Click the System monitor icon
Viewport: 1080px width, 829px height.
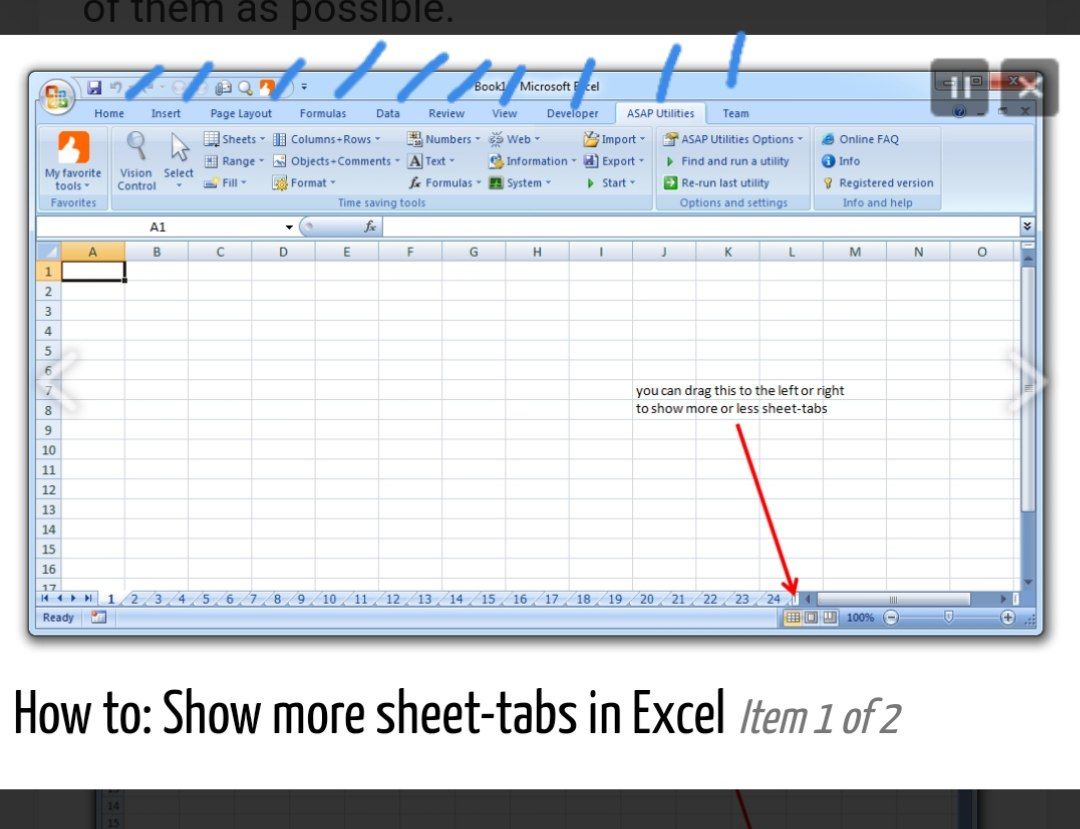496,183
